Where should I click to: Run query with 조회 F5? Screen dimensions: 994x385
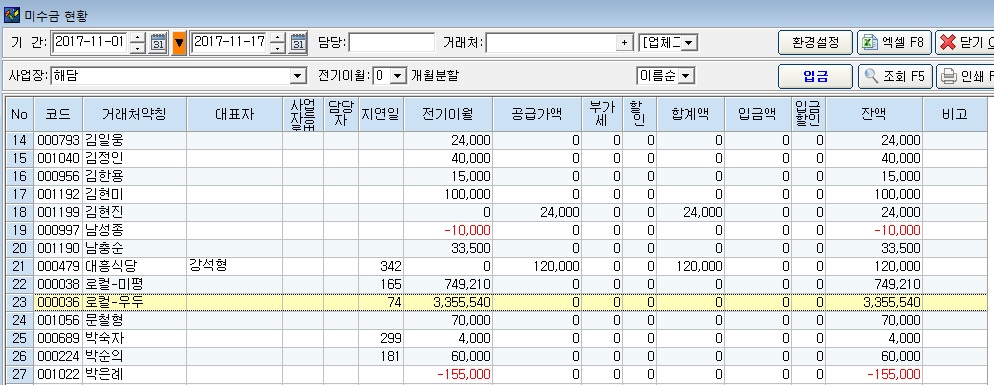894,76
